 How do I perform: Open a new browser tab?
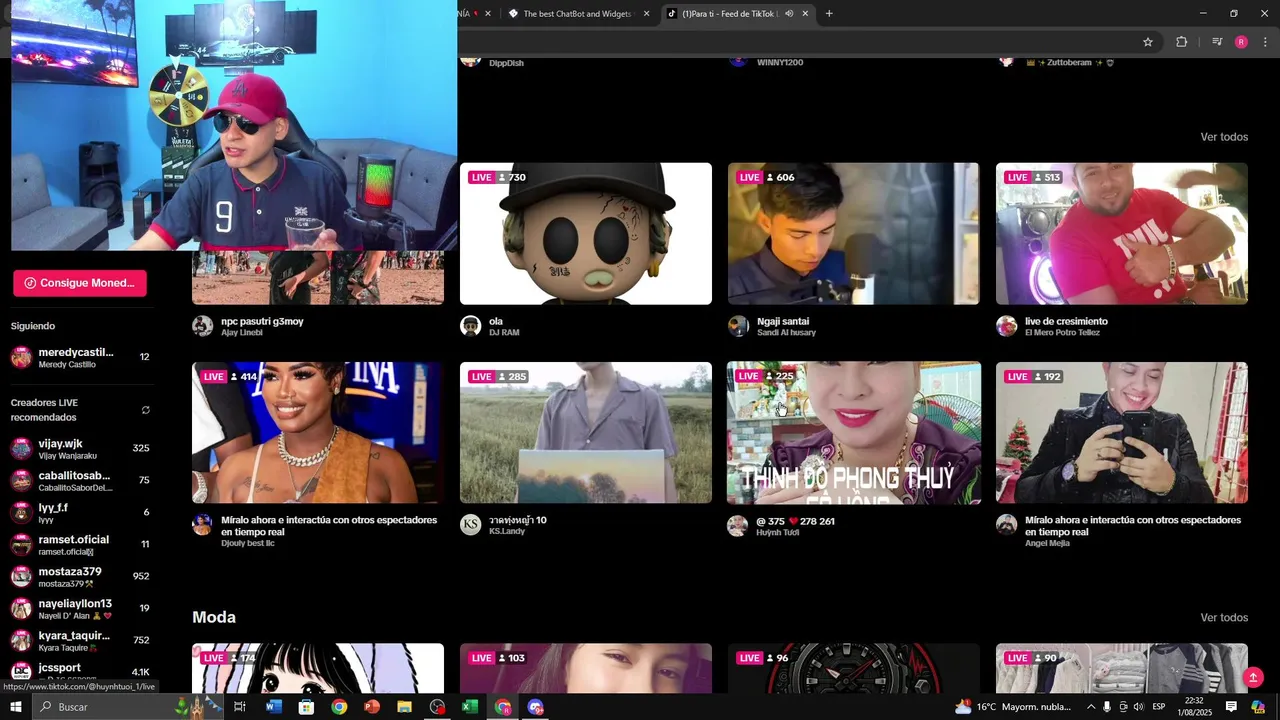pyautogui.click(x=829, y=14)
